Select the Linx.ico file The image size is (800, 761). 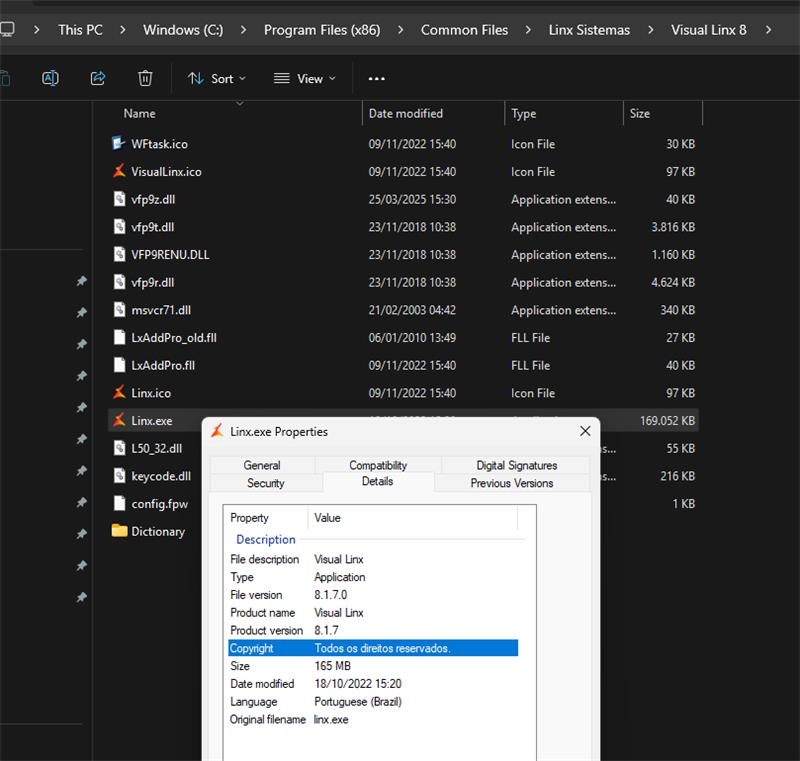tap(150, 393)
